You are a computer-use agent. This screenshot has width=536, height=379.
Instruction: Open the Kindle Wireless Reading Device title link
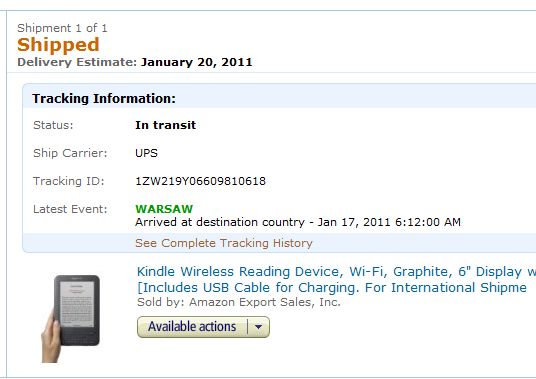[x=336, y=272]
